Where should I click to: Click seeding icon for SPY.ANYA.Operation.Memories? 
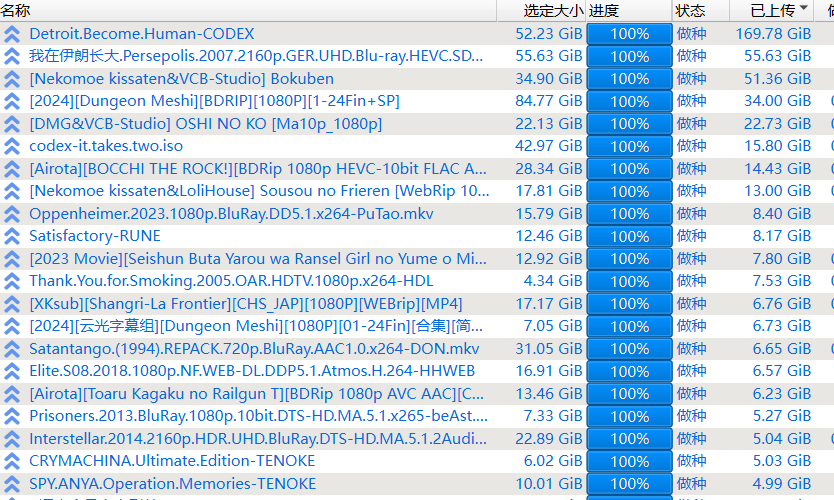click(12, 484)
